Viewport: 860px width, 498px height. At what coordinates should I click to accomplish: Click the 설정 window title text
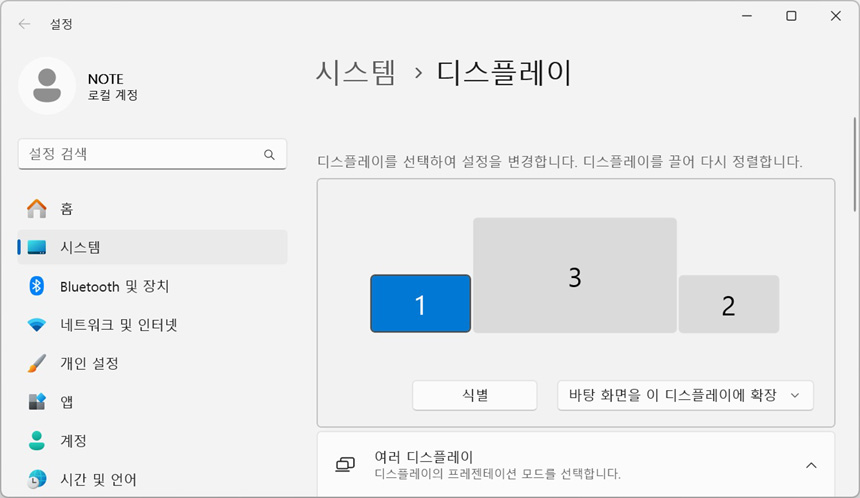tap(61, 24)
